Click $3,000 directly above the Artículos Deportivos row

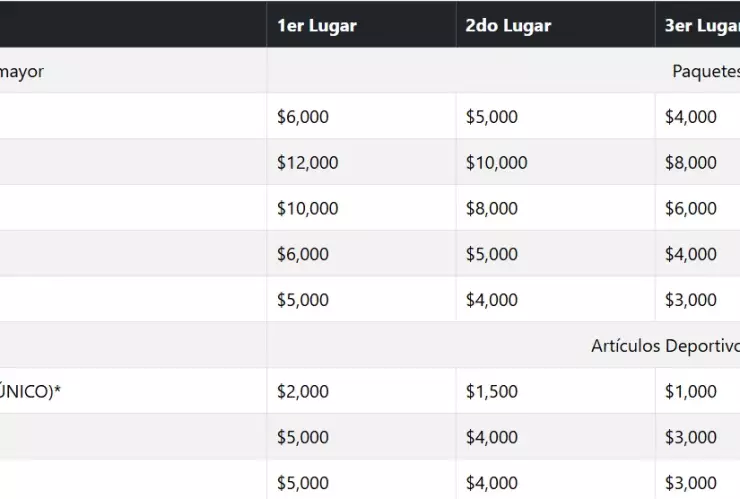[691, 300]
